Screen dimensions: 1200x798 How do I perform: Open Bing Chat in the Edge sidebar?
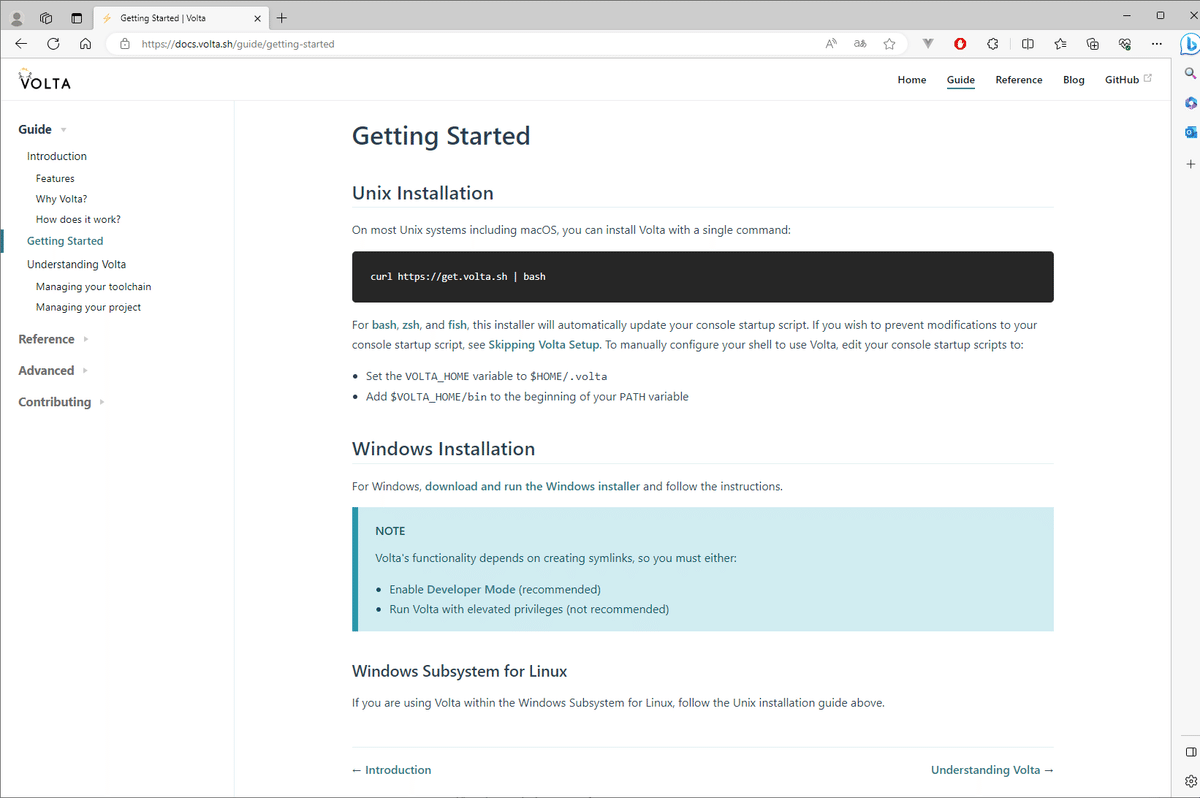[x=1189, y=44]
